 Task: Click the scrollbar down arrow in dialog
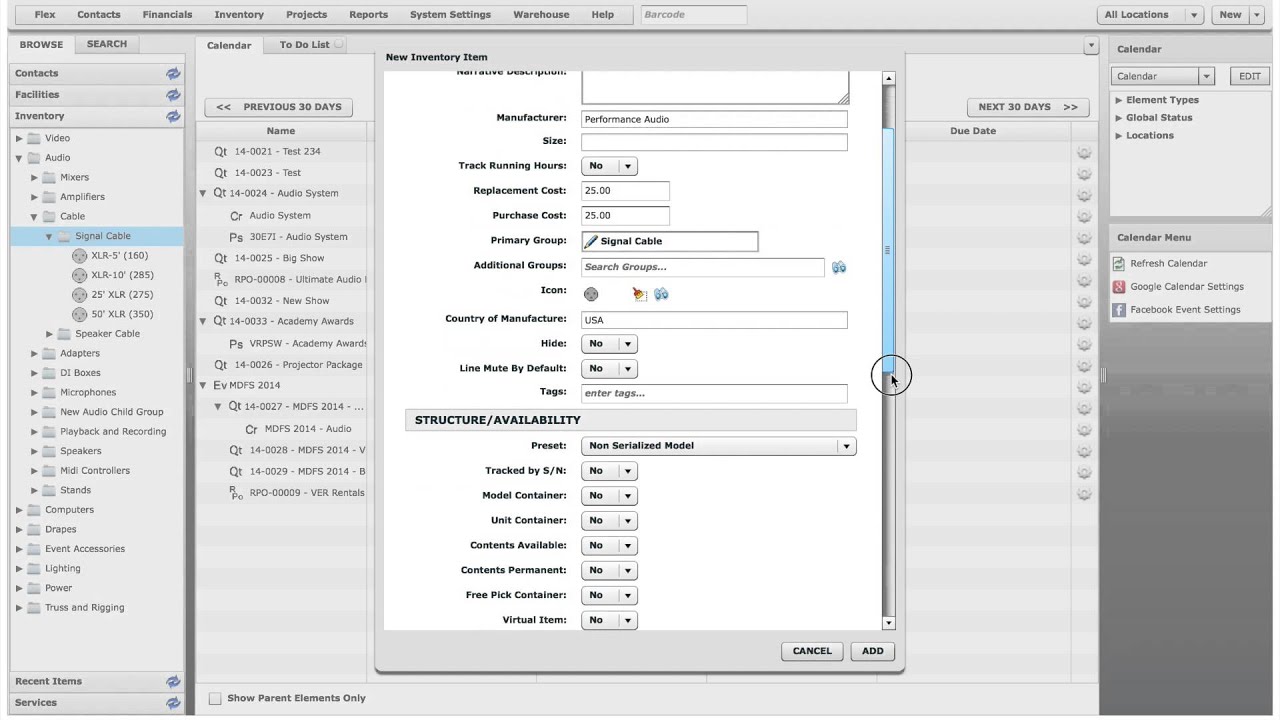point(888,623)
